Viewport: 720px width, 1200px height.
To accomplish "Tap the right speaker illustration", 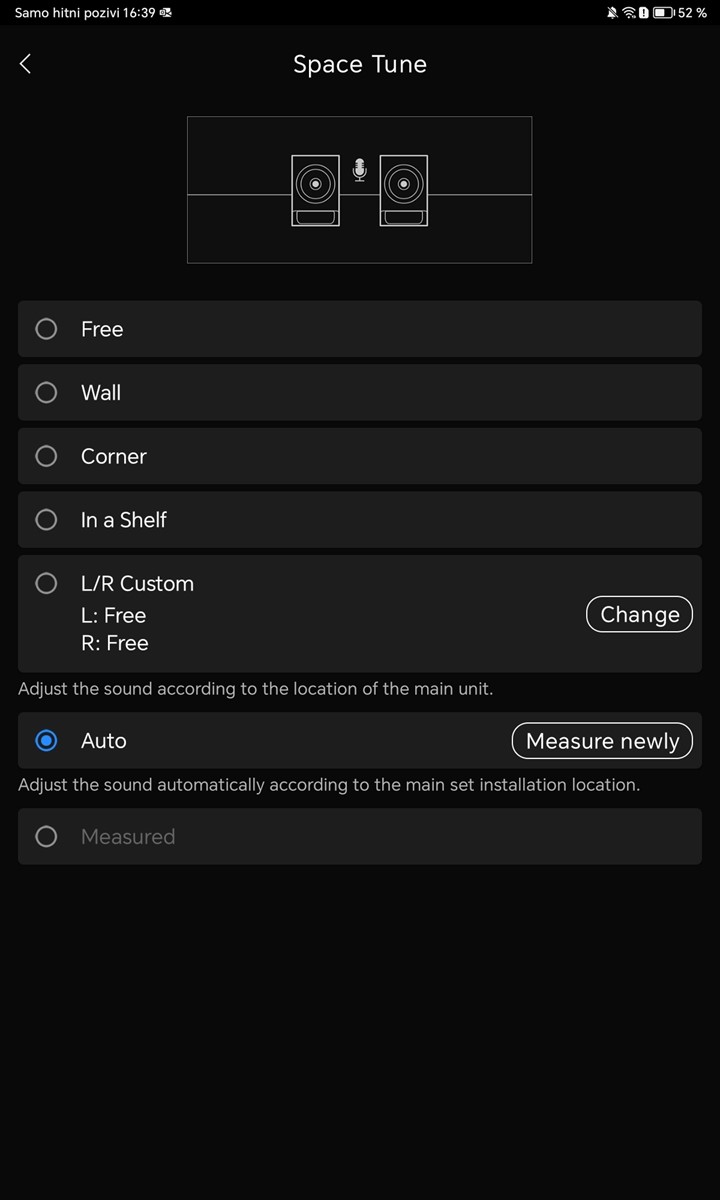I will [404, 190].
